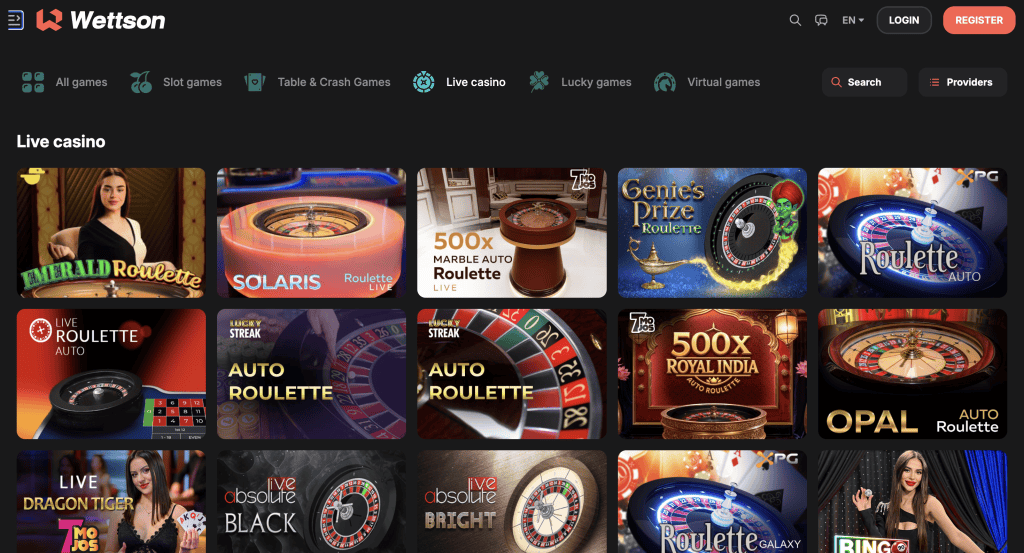This screenshot has height=553, width=1024.
Task: Open the Opal Auto Roulette game
Action: click(x=912, y=374)
